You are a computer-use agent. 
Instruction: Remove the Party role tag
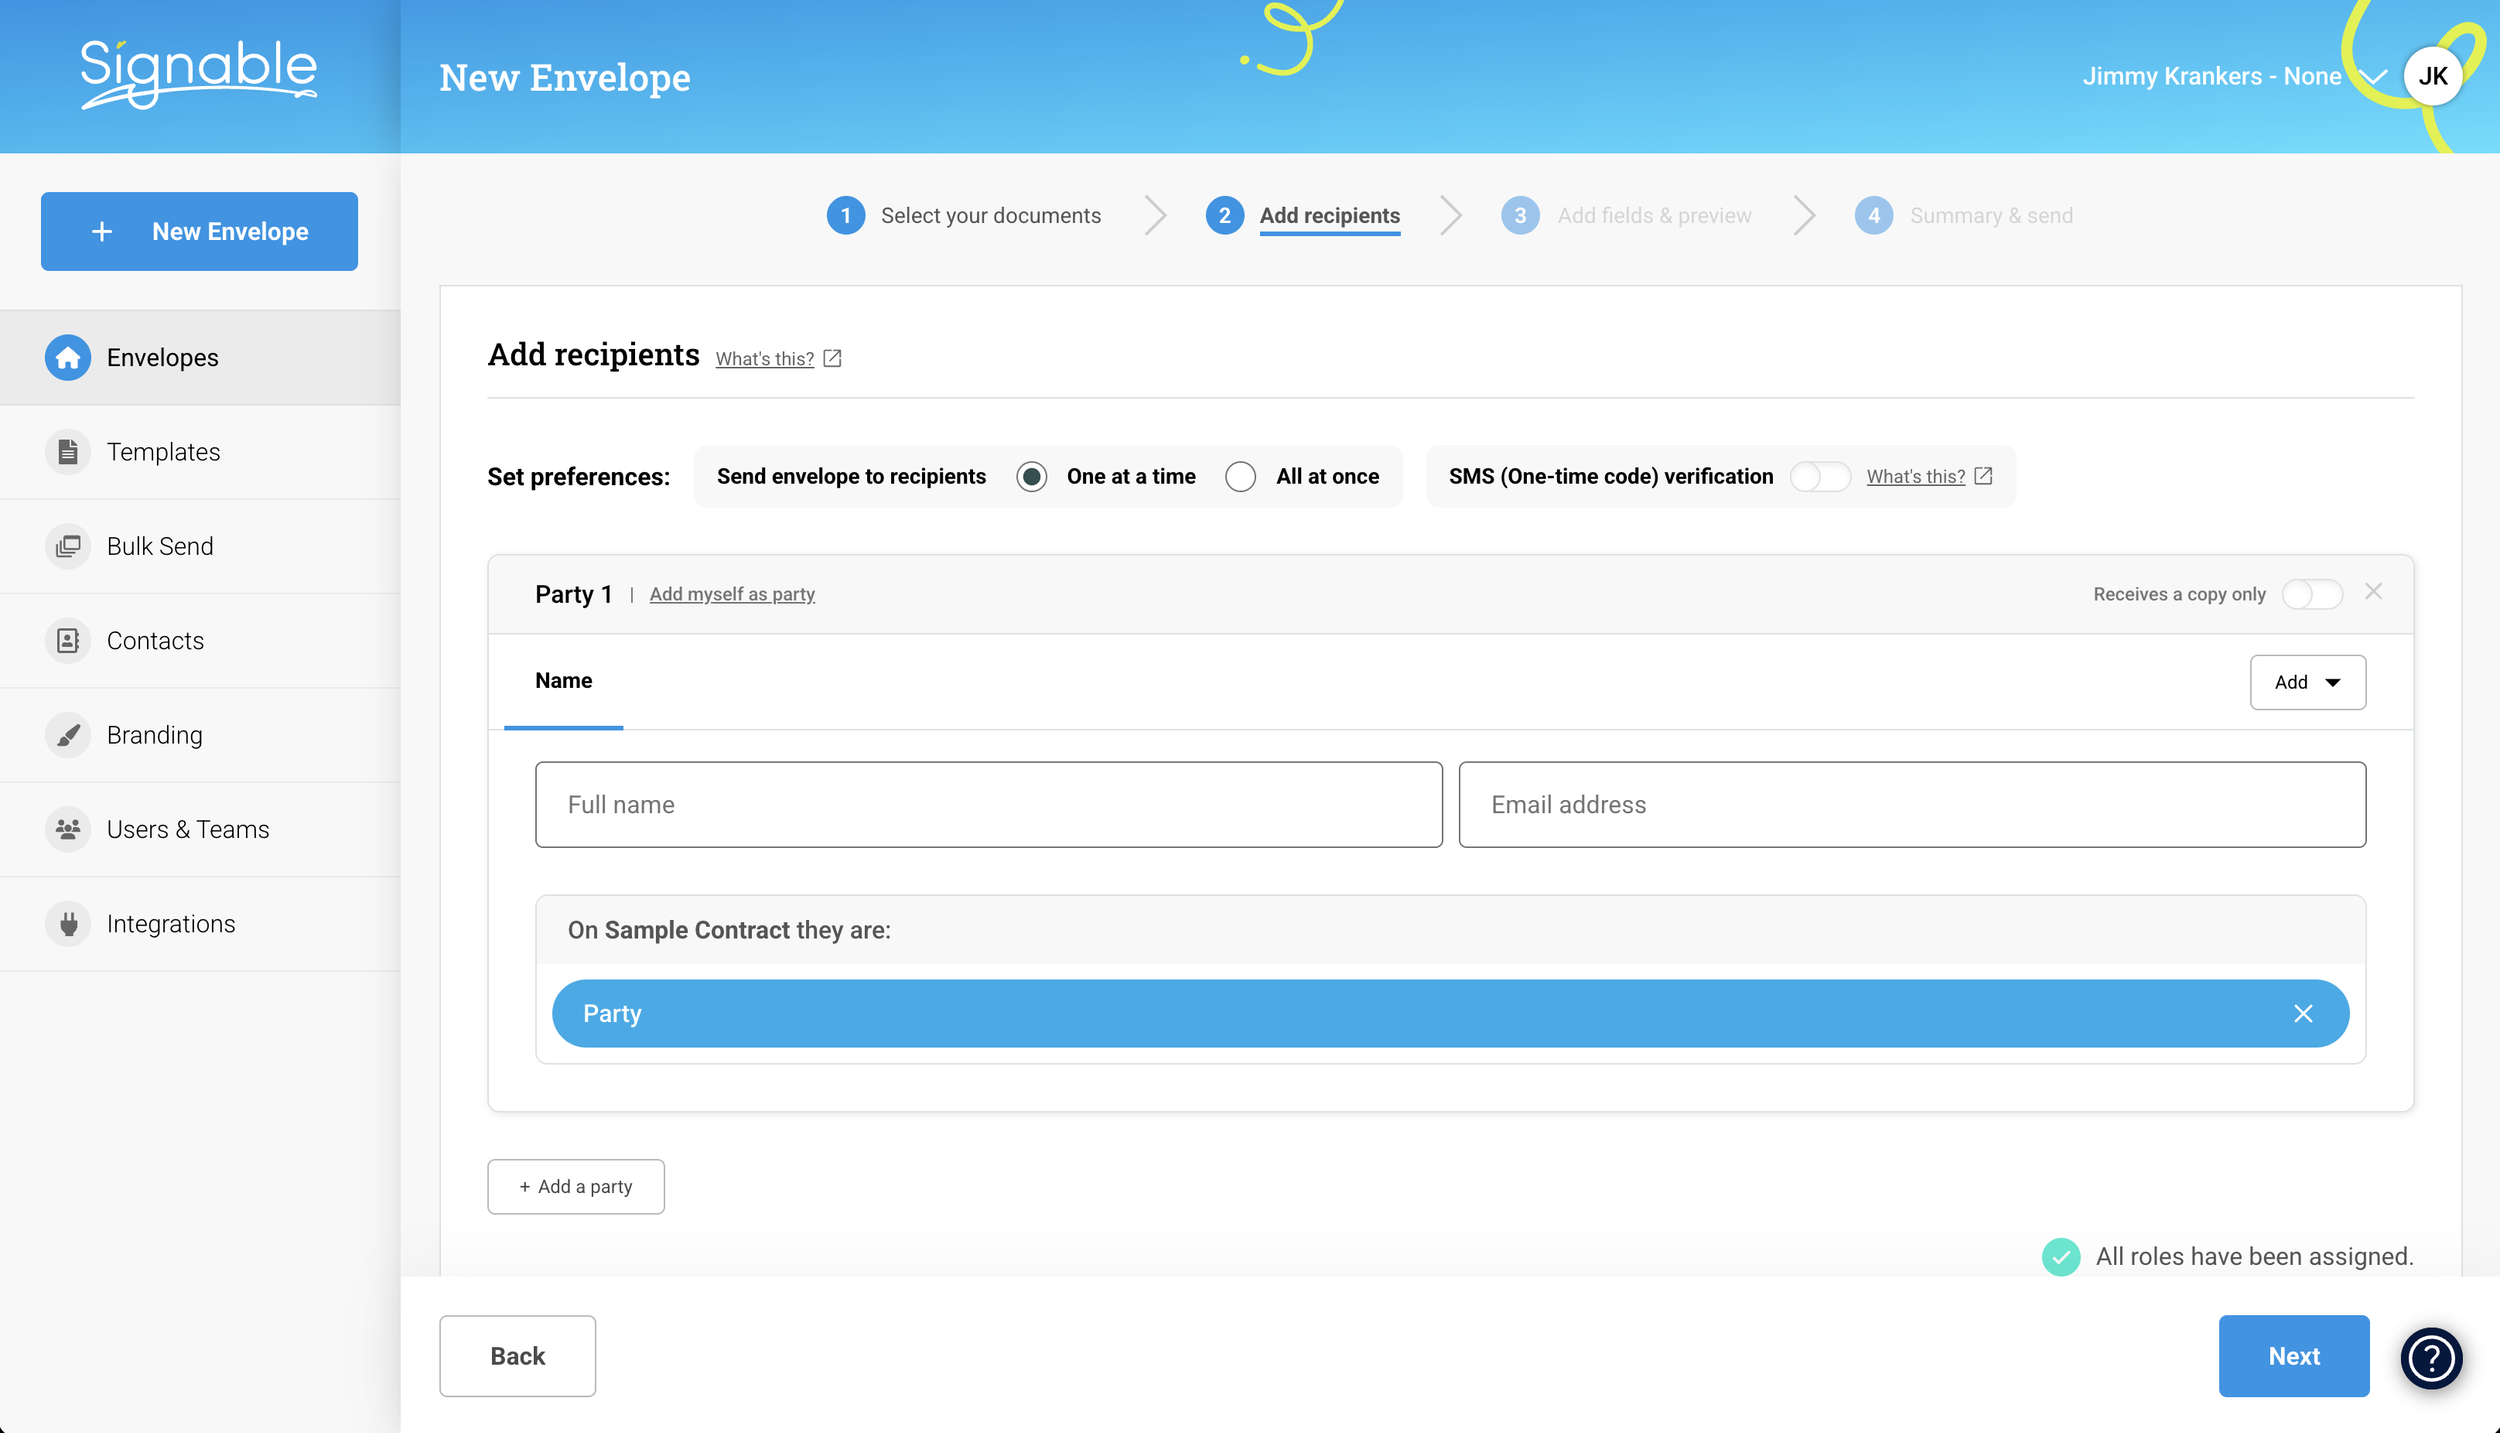click(2303, 1013)
